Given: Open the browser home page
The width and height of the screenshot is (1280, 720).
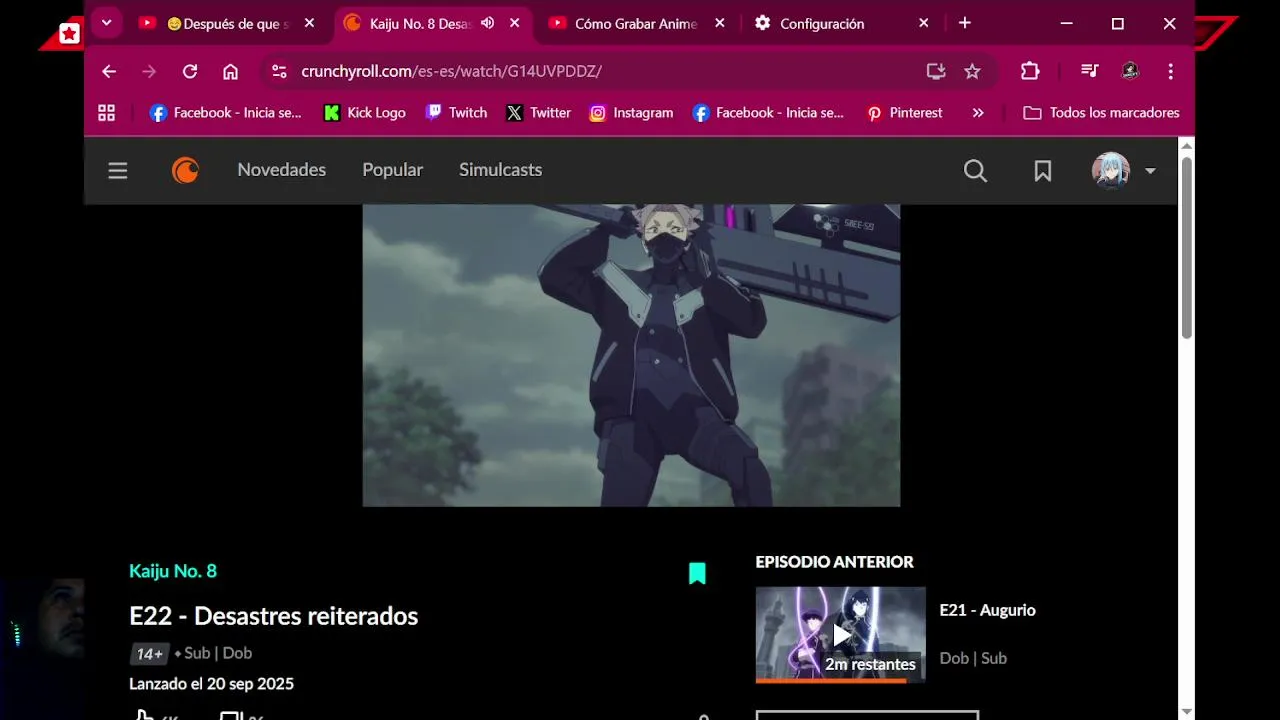Looking at the screenshot, I should click(x=231, y=71).
